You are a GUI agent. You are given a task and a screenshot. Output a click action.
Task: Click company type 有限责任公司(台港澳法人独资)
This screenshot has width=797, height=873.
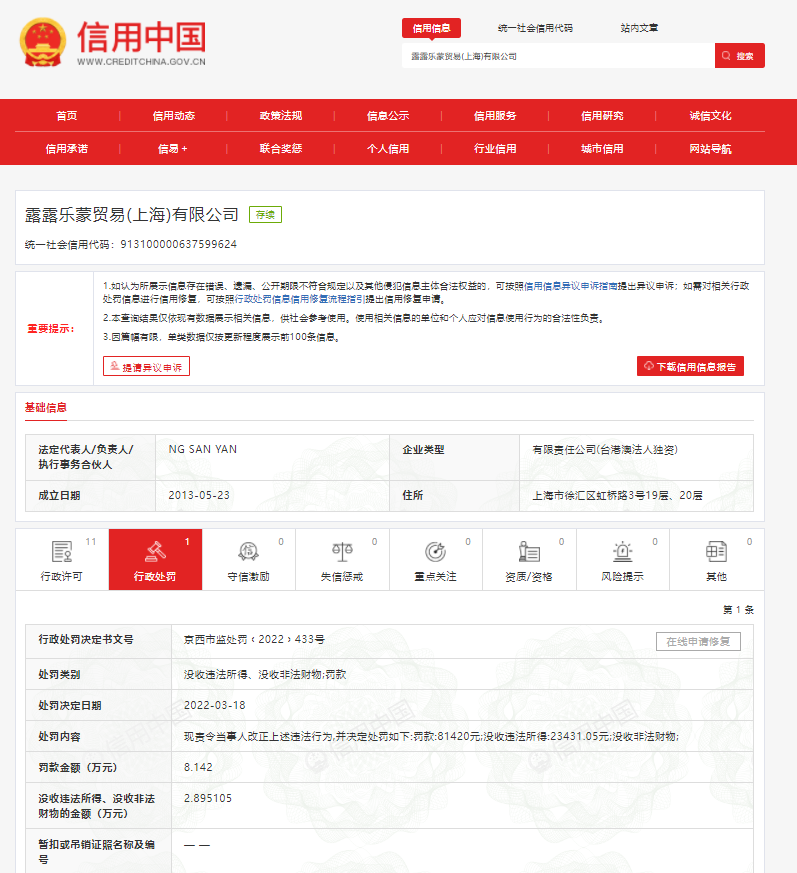click(x=605, y=450)
